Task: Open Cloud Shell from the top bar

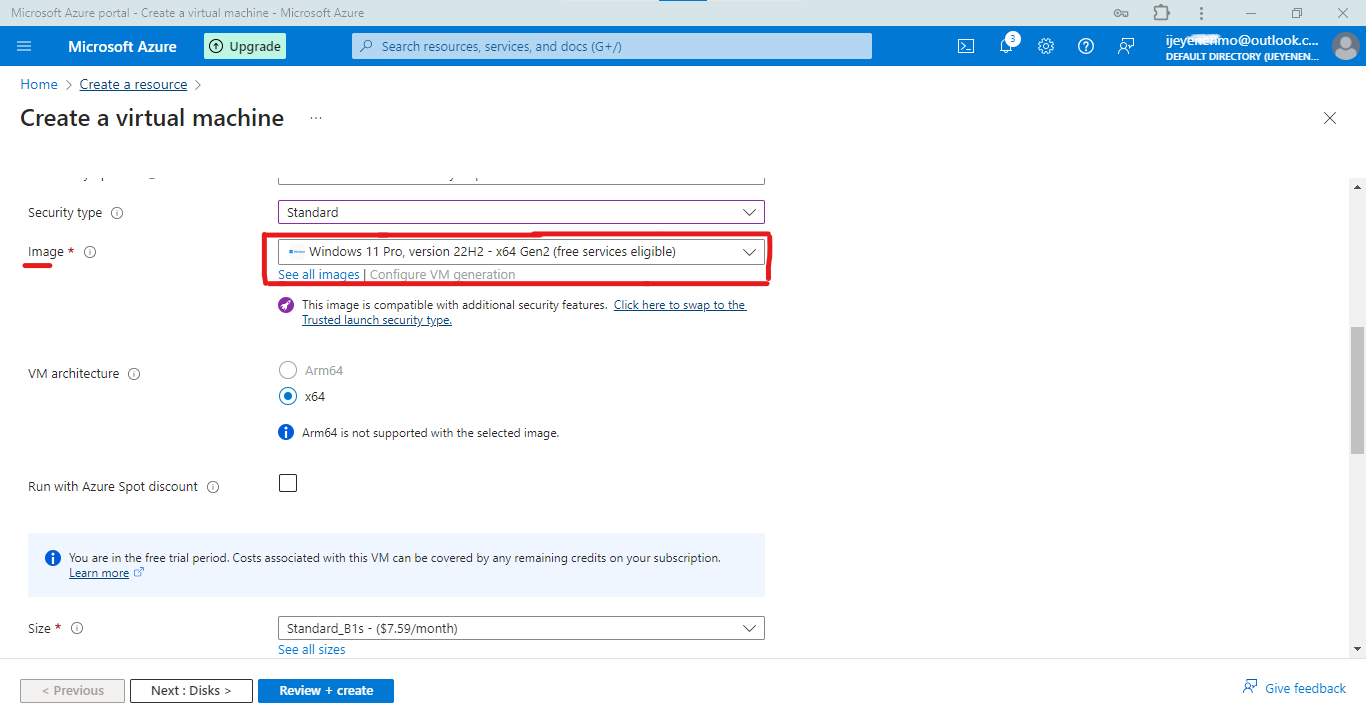Action: [966, 46]
